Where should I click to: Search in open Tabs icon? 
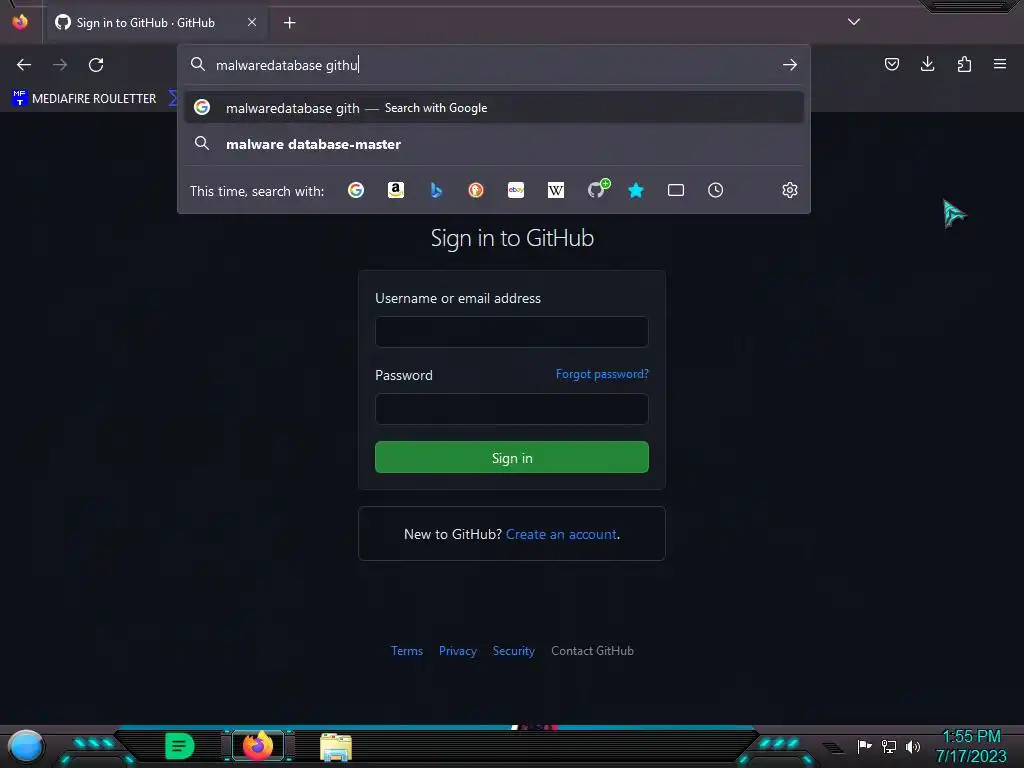tap(676, 190)
